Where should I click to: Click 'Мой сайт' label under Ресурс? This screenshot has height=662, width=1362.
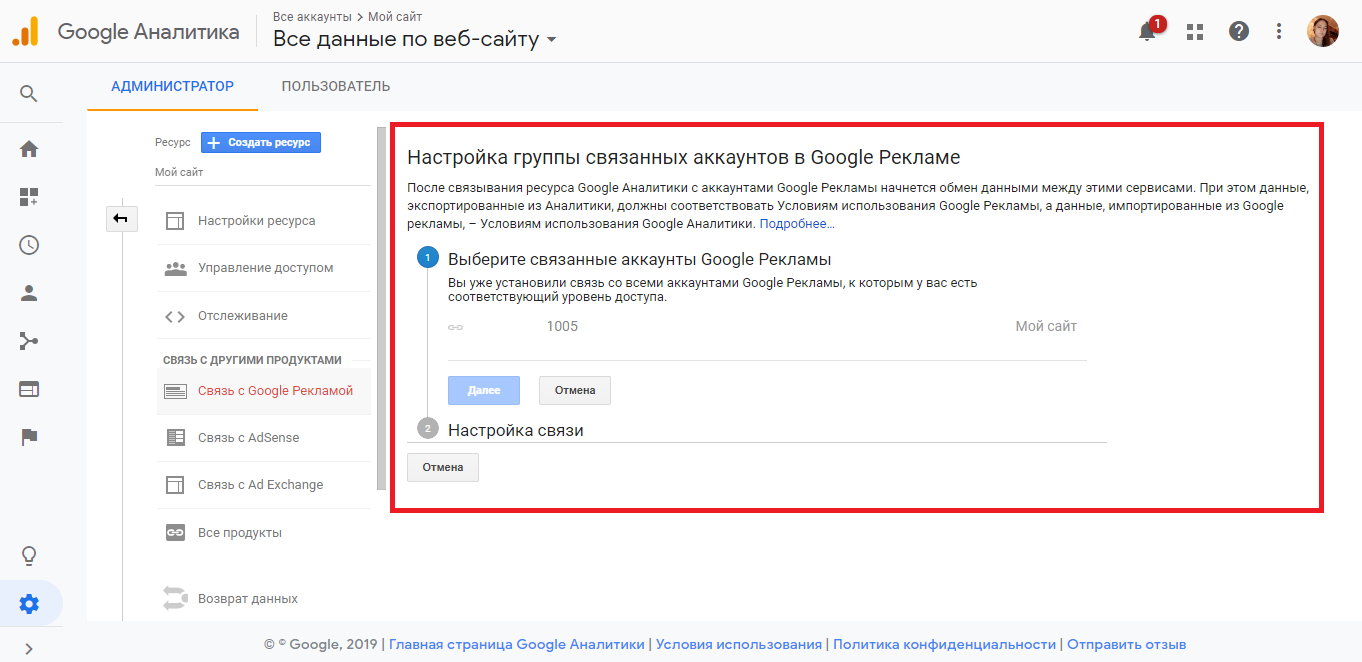(179, 172)
